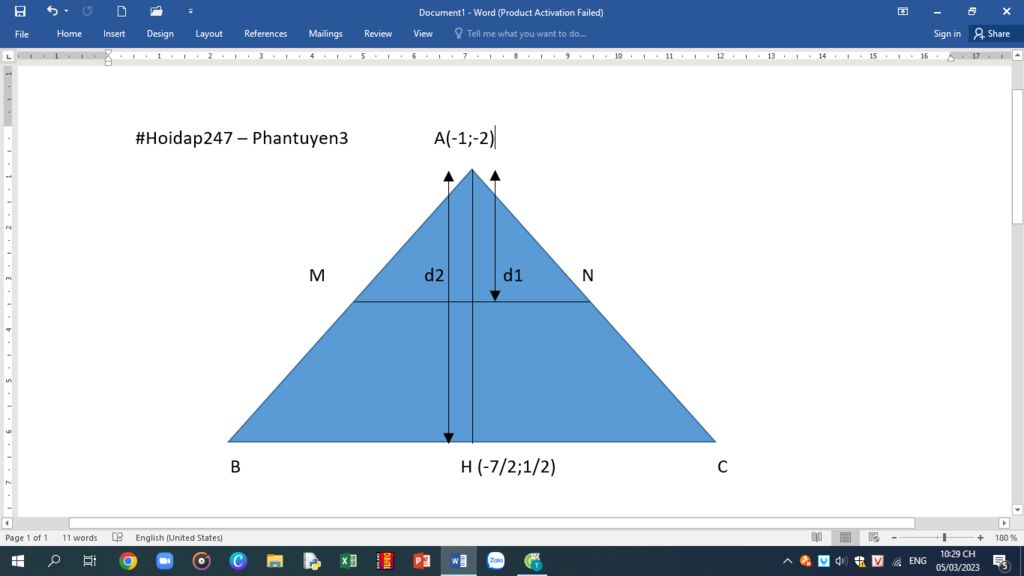
Task: Click the 11 words count in status bar
Action: click(80, 537)
